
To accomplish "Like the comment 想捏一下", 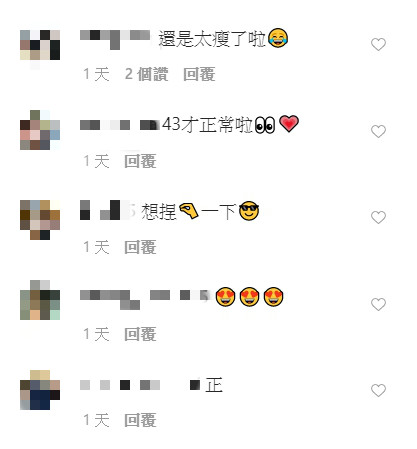I will [x=378, y=217].
